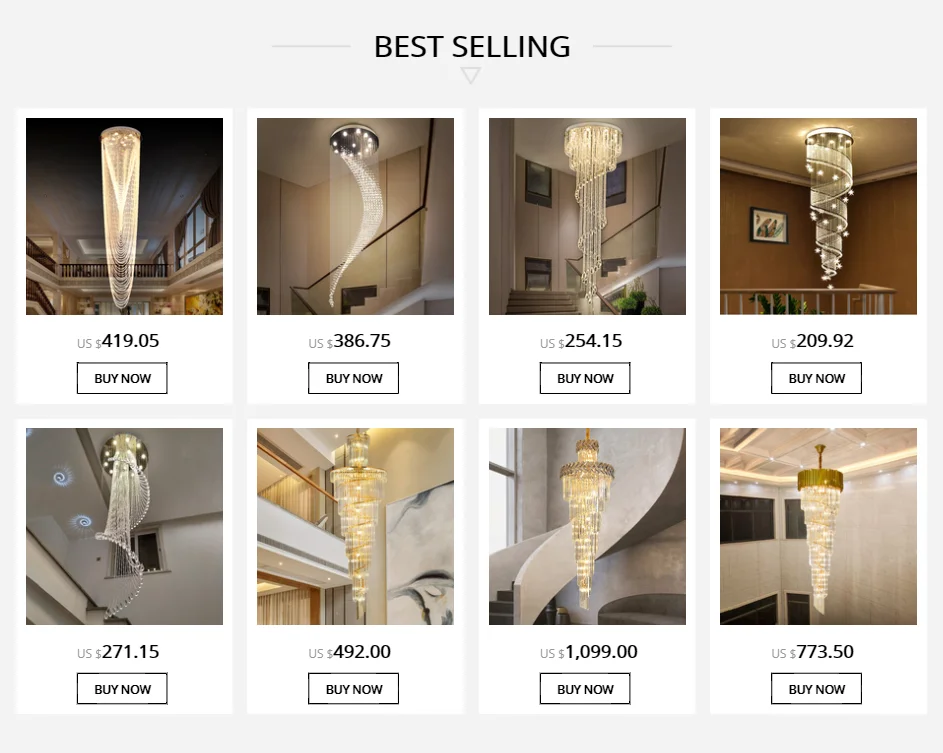Open the $254.15 spiral chandelier product image

(588, 217)
